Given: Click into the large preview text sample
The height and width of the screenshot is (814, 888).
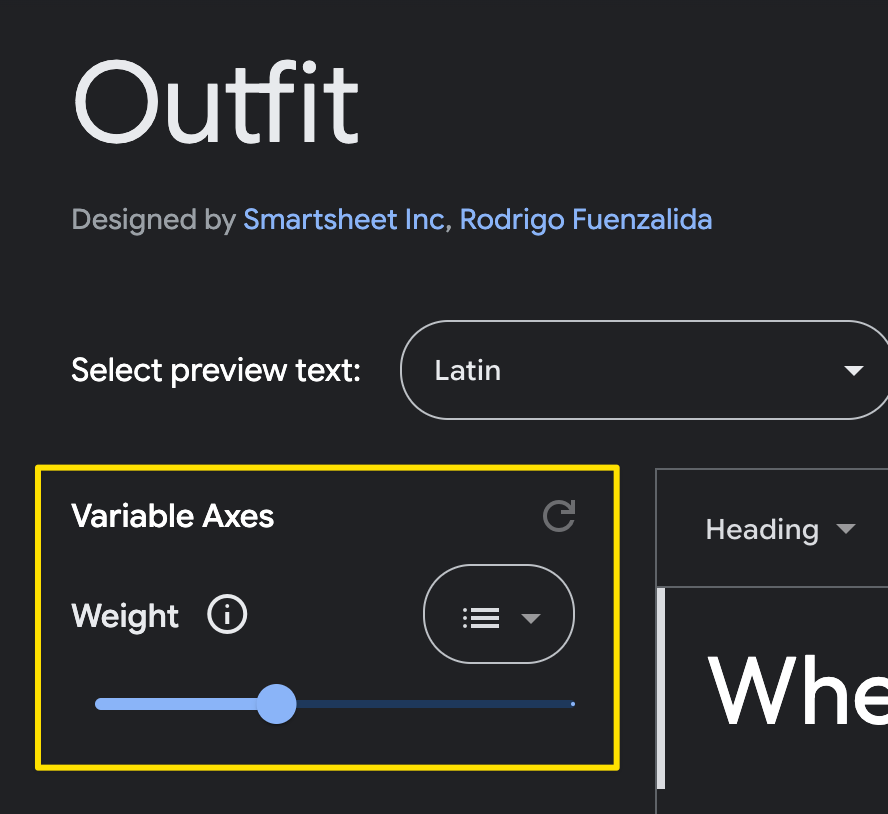Looking at the screenshot, I should pos(797,690).
